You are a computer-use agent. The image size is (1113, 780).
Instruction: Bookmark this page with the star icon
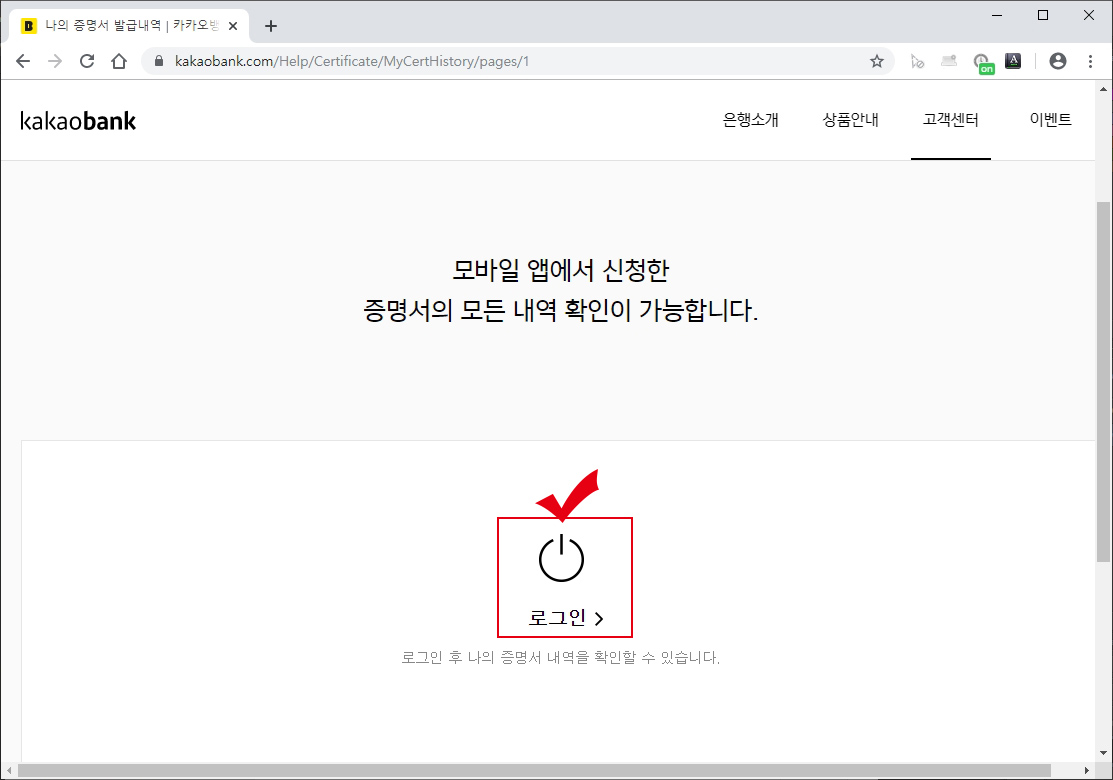point(877,60)
